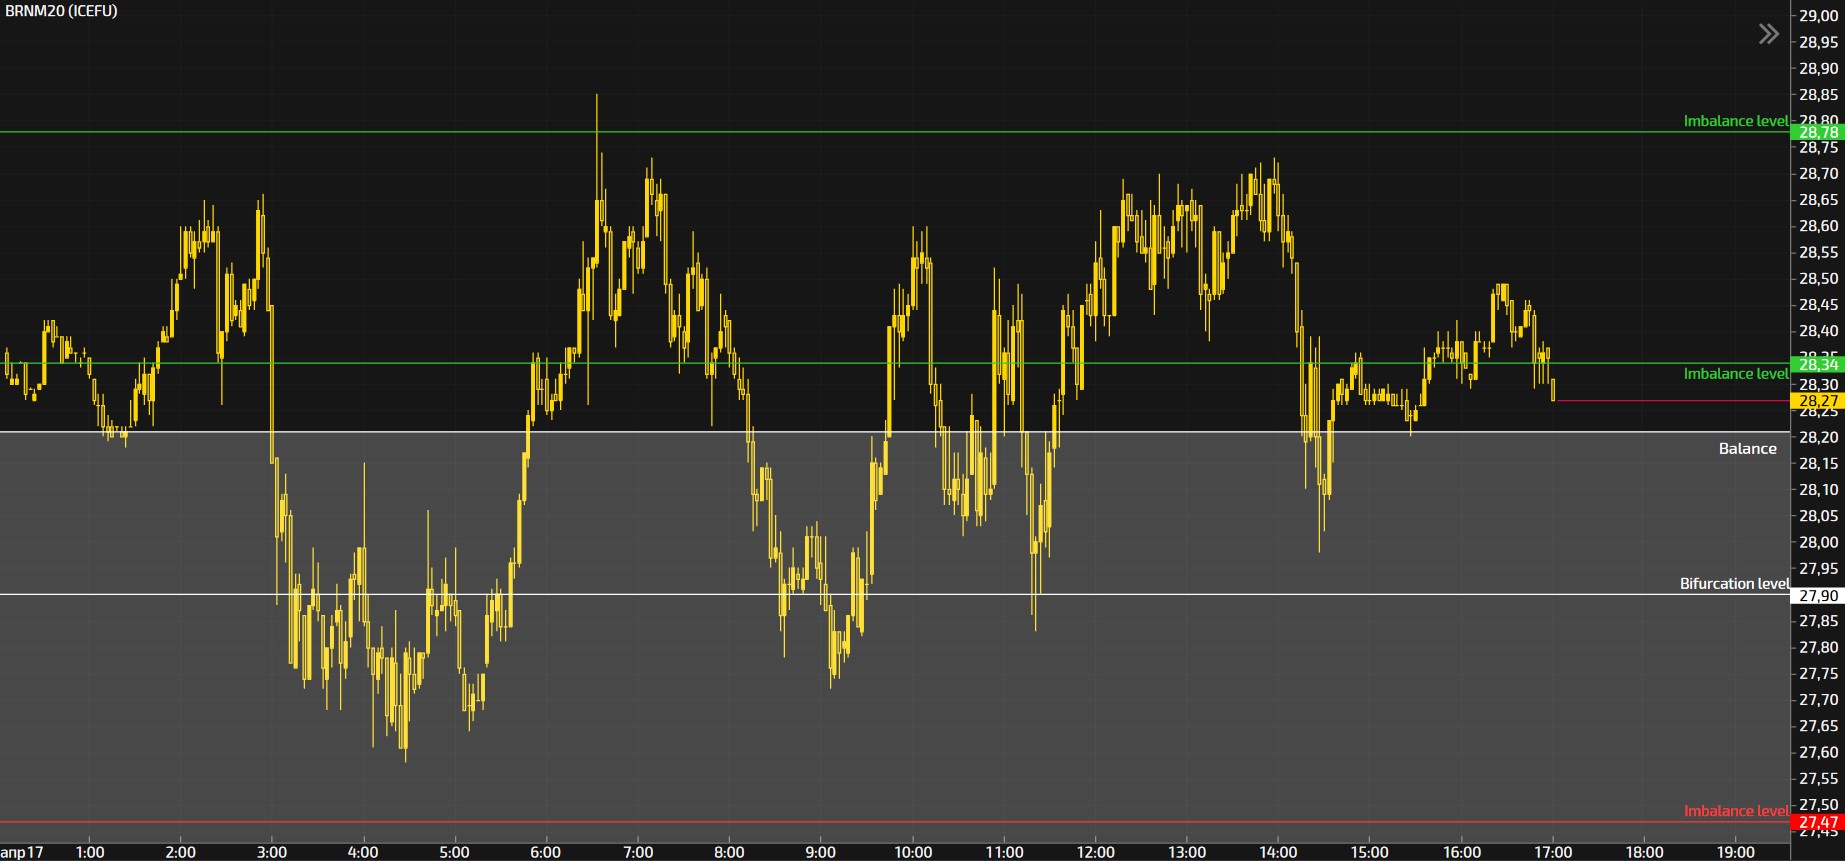Expand the double-chevron panel arrow
Screen dimensions: 1845x861
click(x=1768, y=34)
